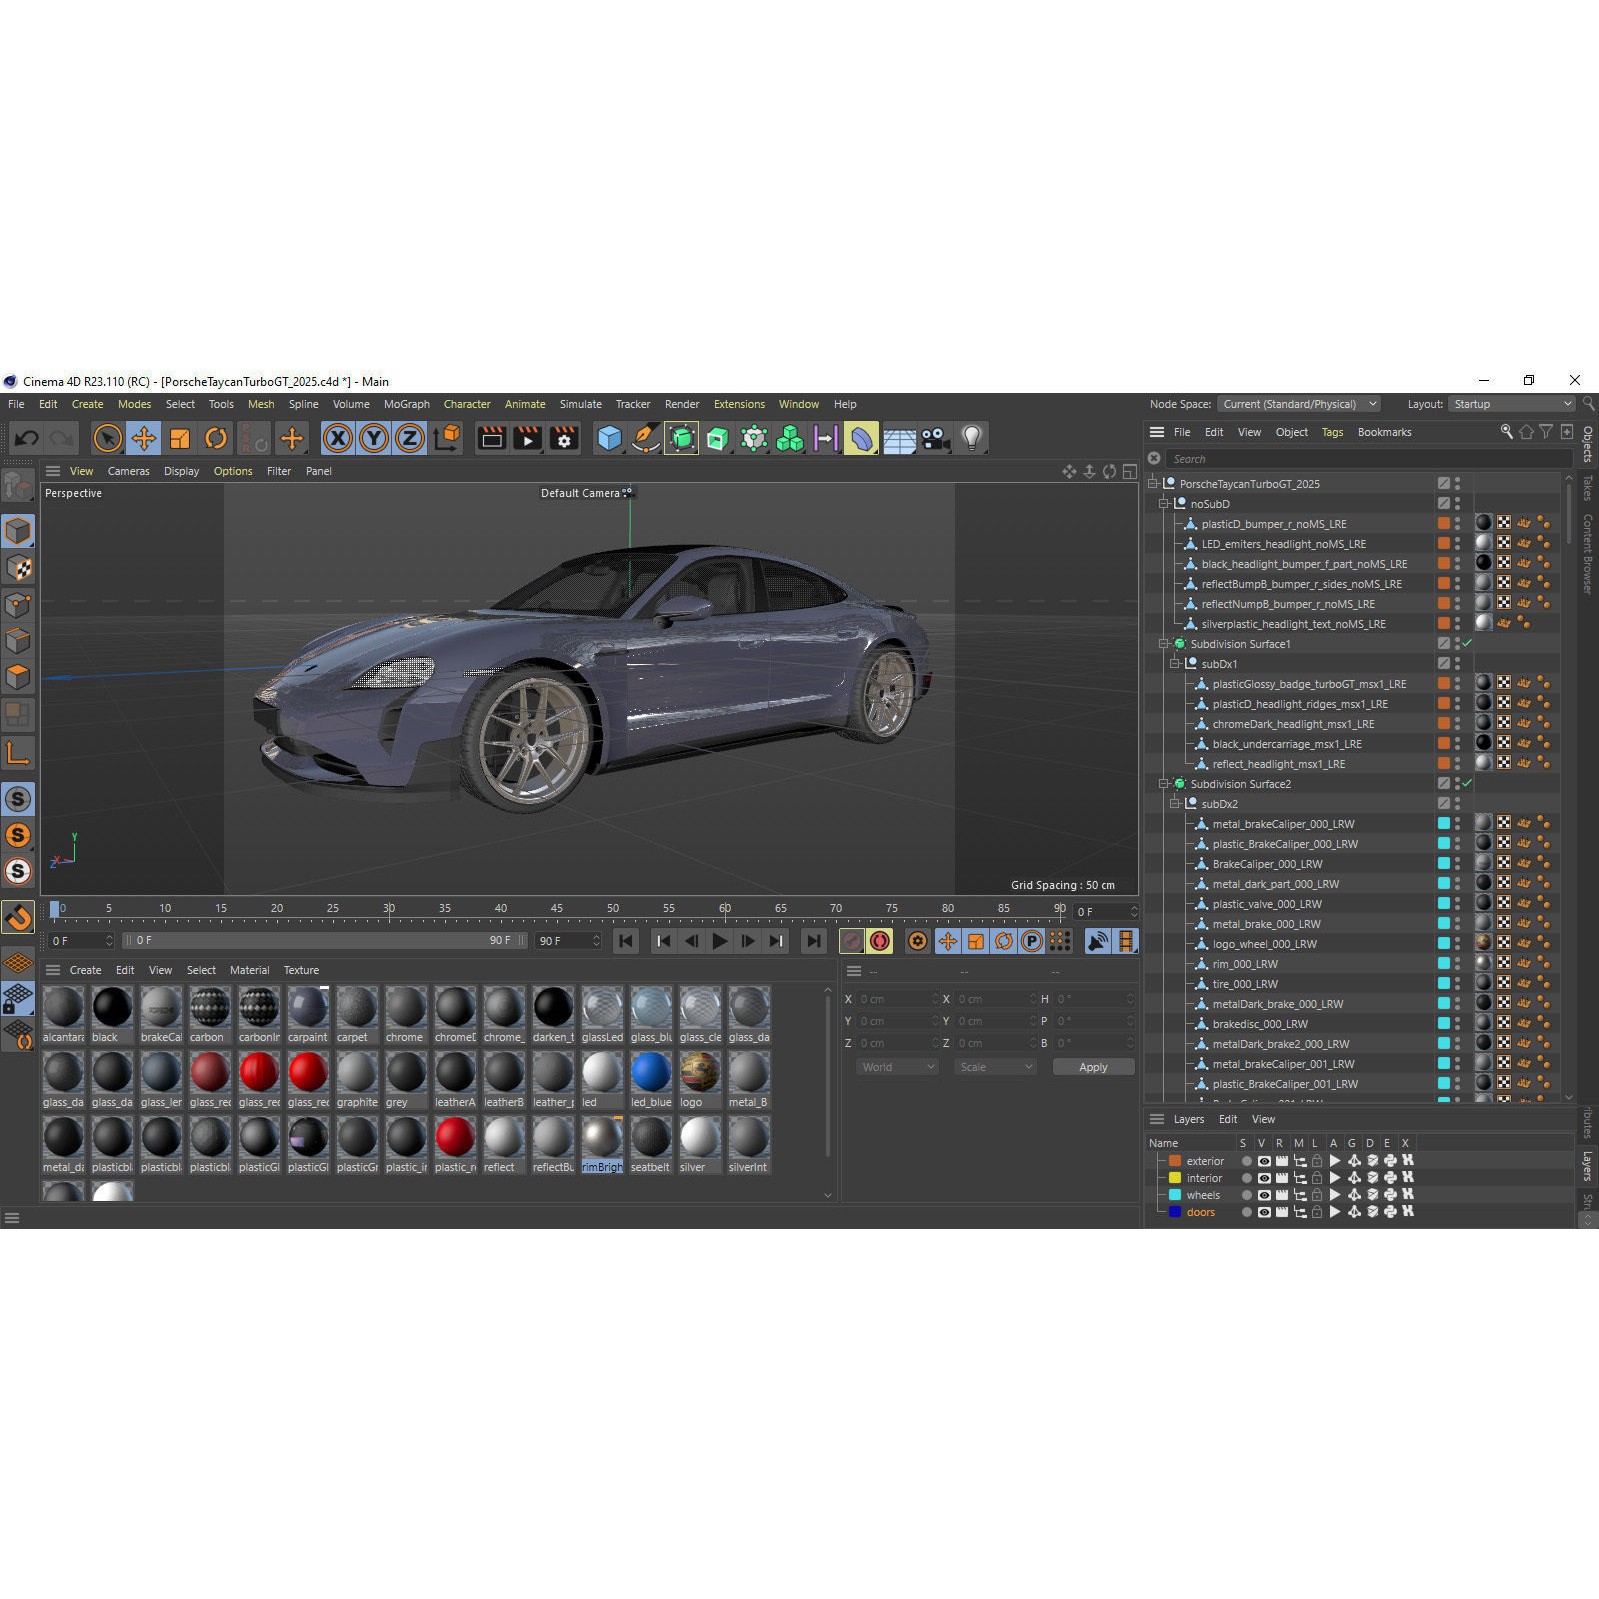Viewport: 1599px width, 1599px height.
Task: Go to end of timeline
Action: (814, 941)
